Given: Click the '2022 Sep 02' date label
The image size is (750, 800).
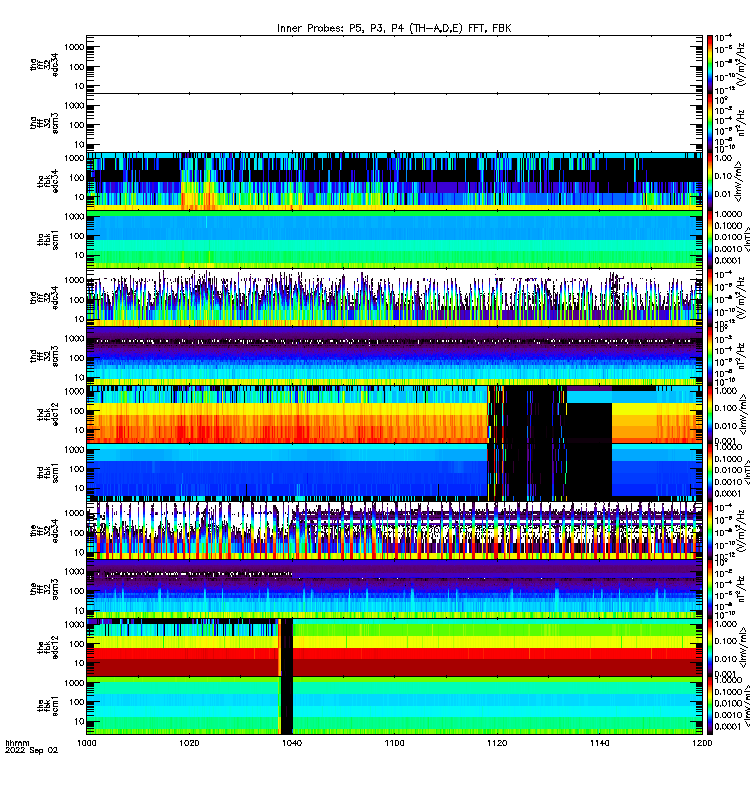Looking at the screenshot, I should (x=31, y=750).
